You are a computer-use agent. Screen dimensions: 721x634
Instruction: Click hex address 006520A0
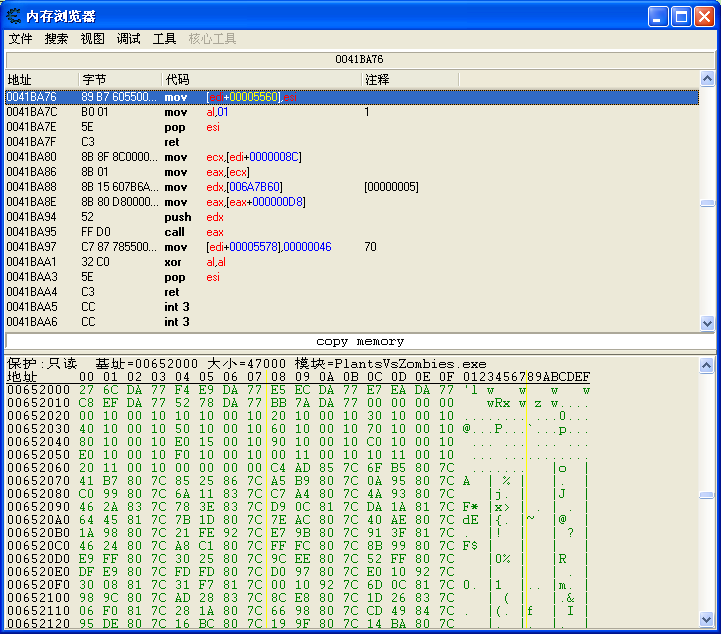[39, 520]
